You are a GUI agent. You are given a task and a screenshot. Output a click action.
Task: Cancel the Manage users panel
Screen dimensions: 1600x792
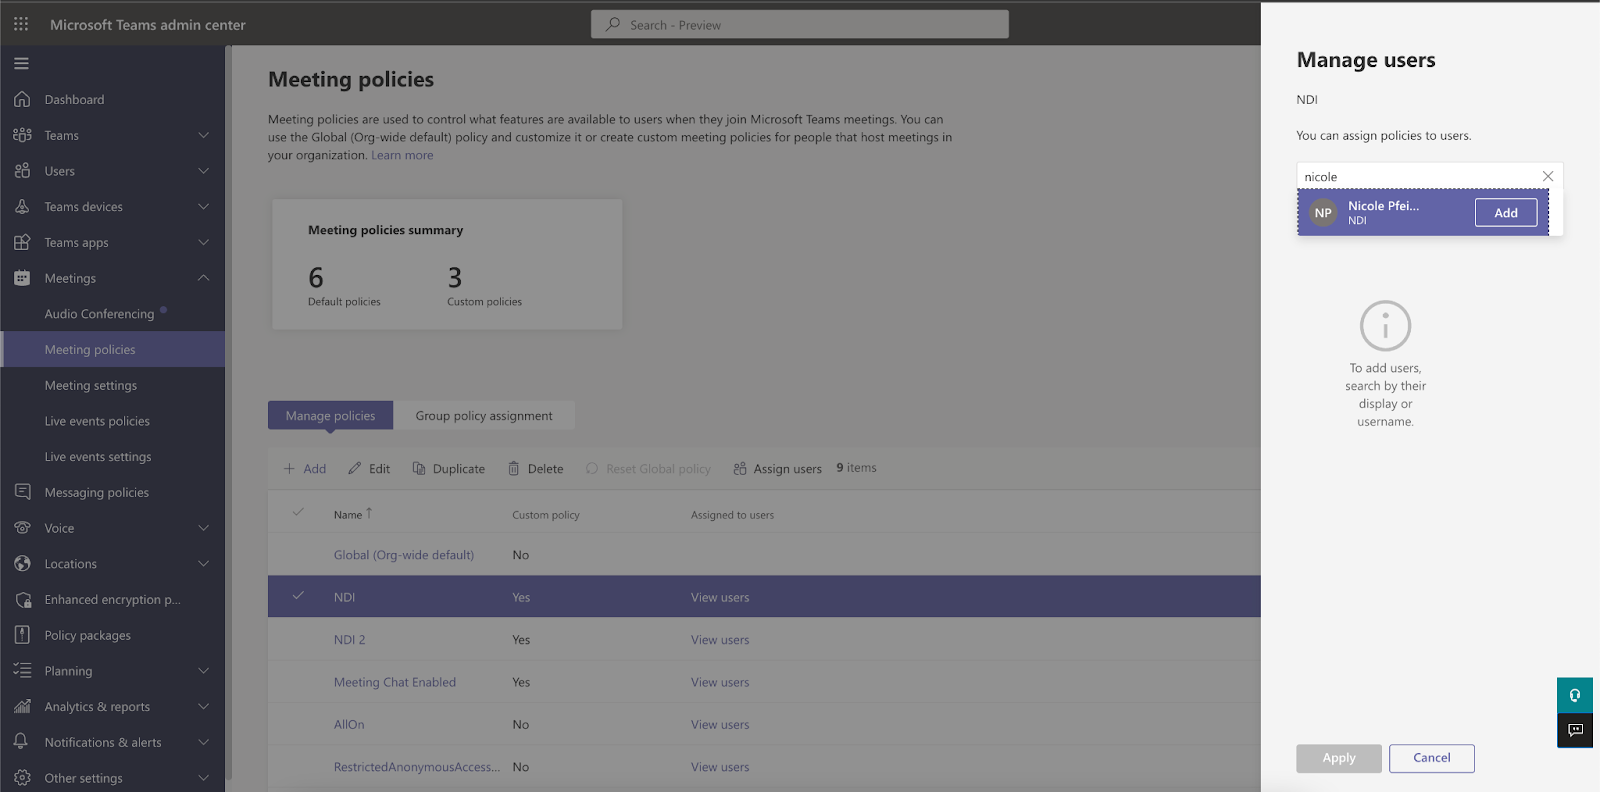click(1432, 758)
